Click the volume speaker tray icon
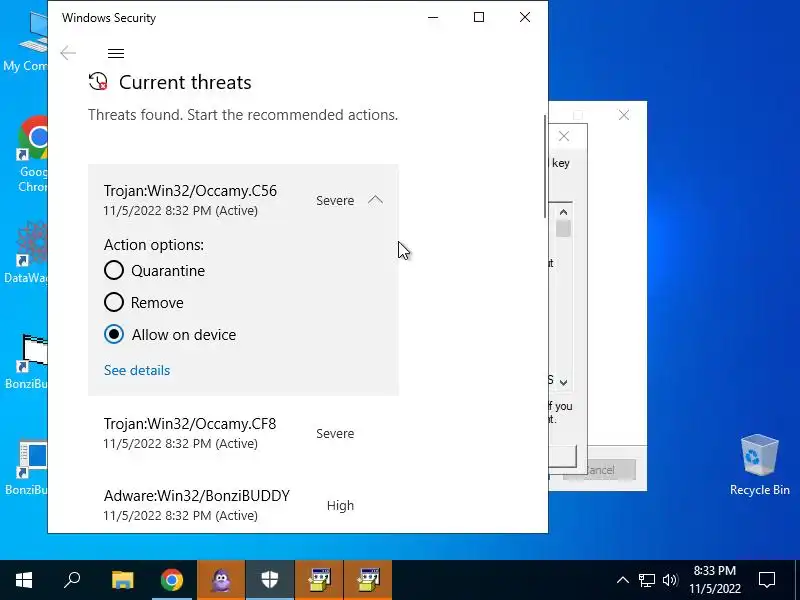Viewport: 800px width, 600px height. [670, 580]
